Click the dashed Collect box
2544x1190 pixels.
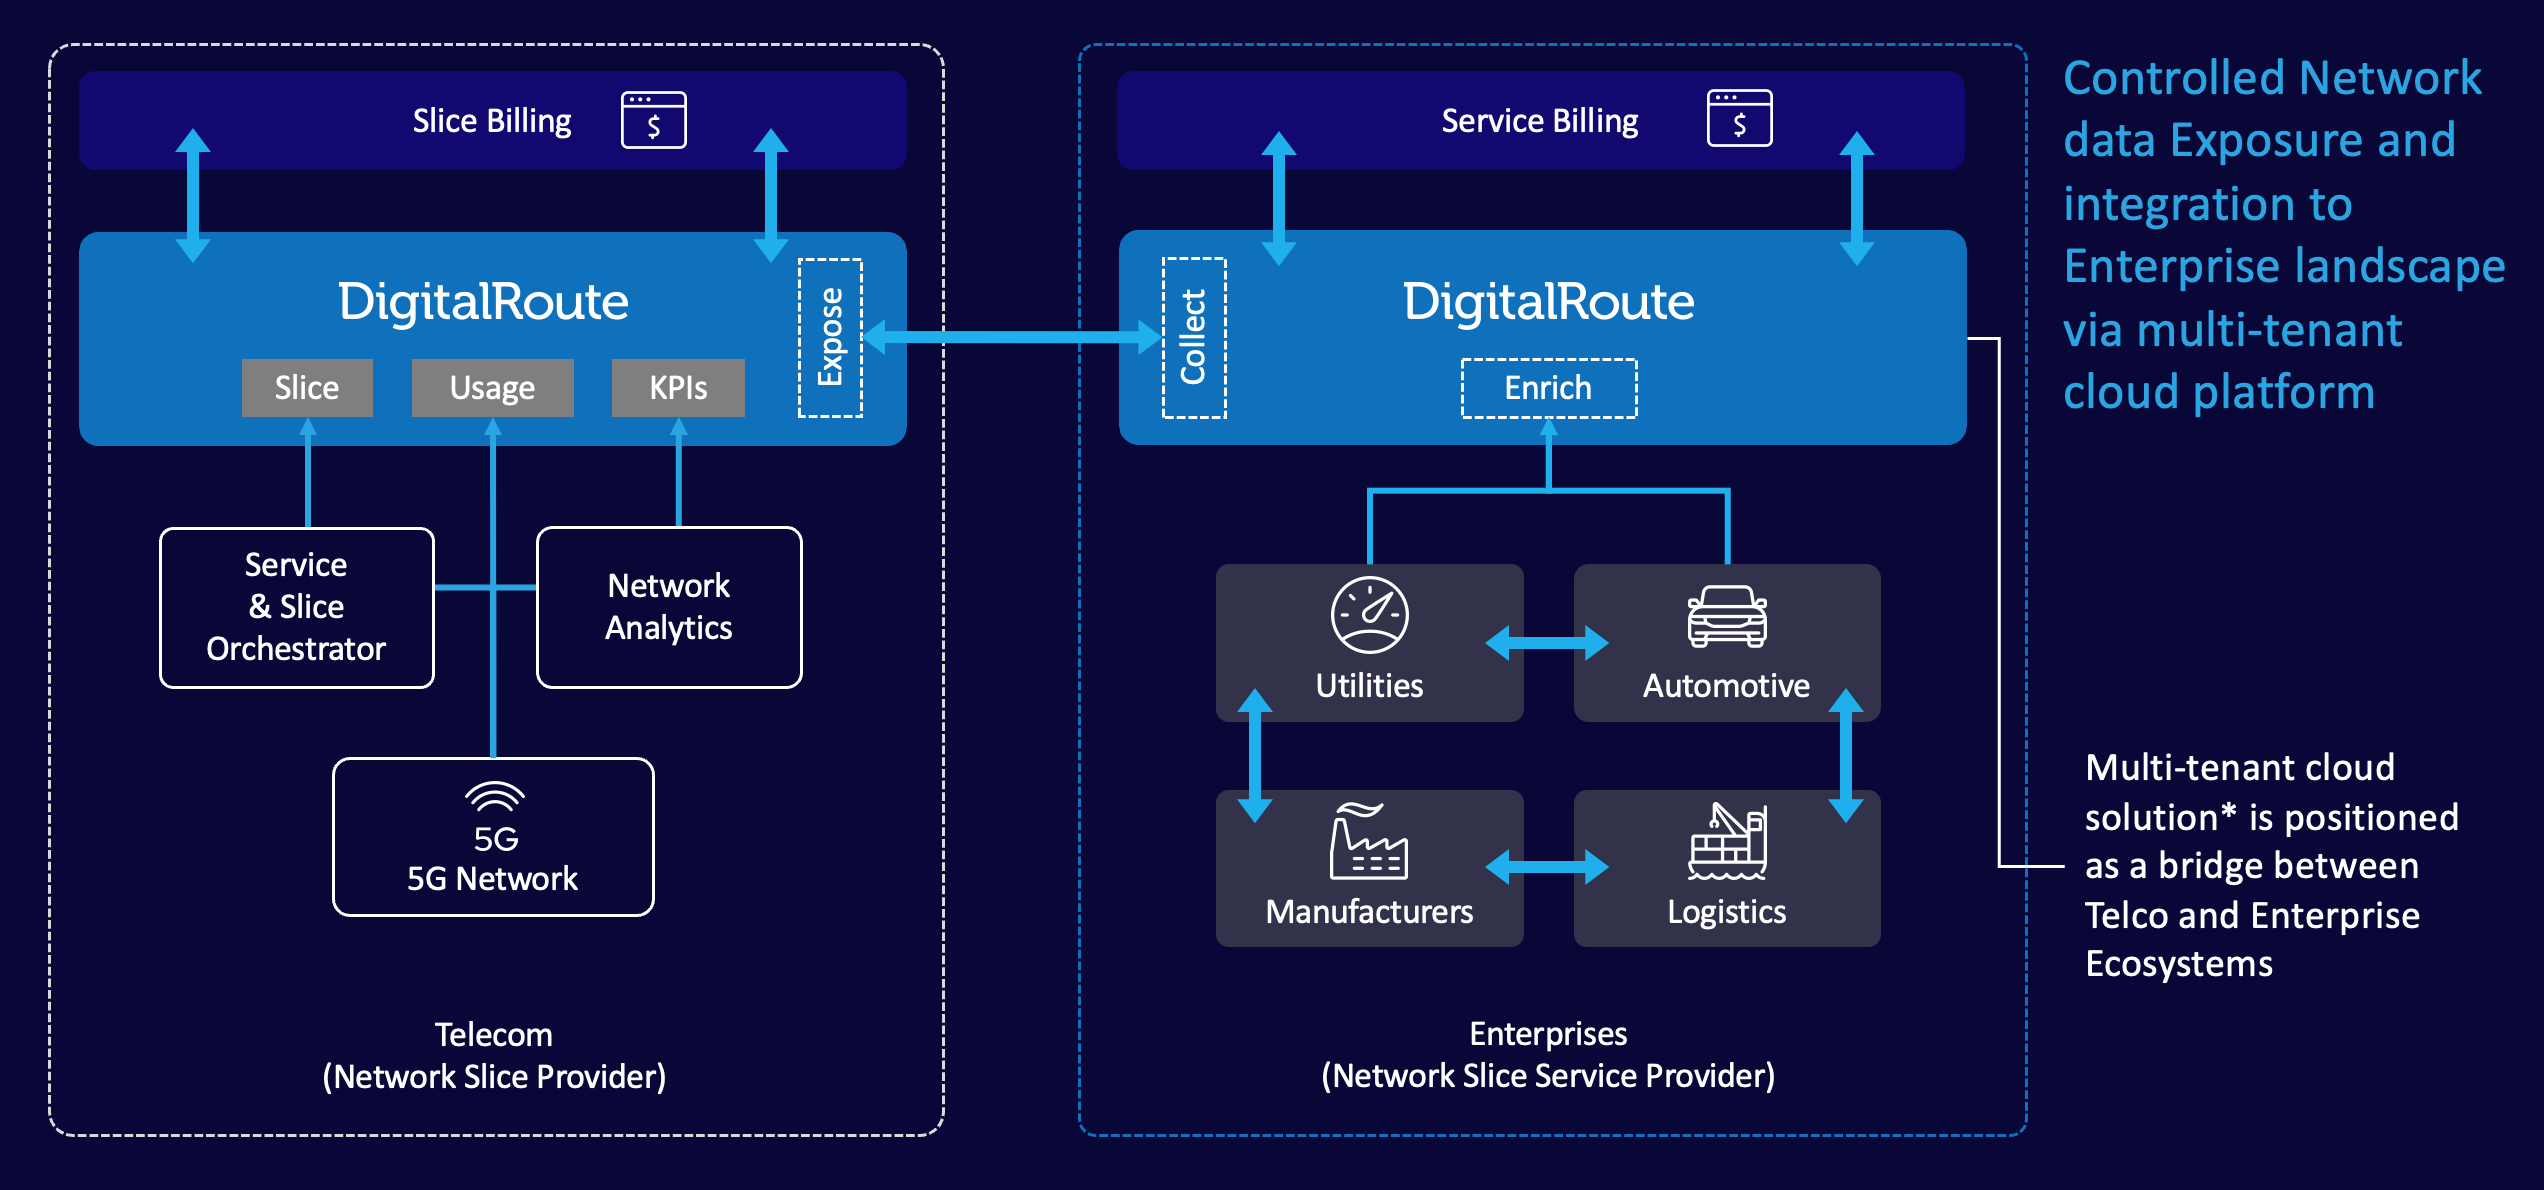[x=1193, y=337]
